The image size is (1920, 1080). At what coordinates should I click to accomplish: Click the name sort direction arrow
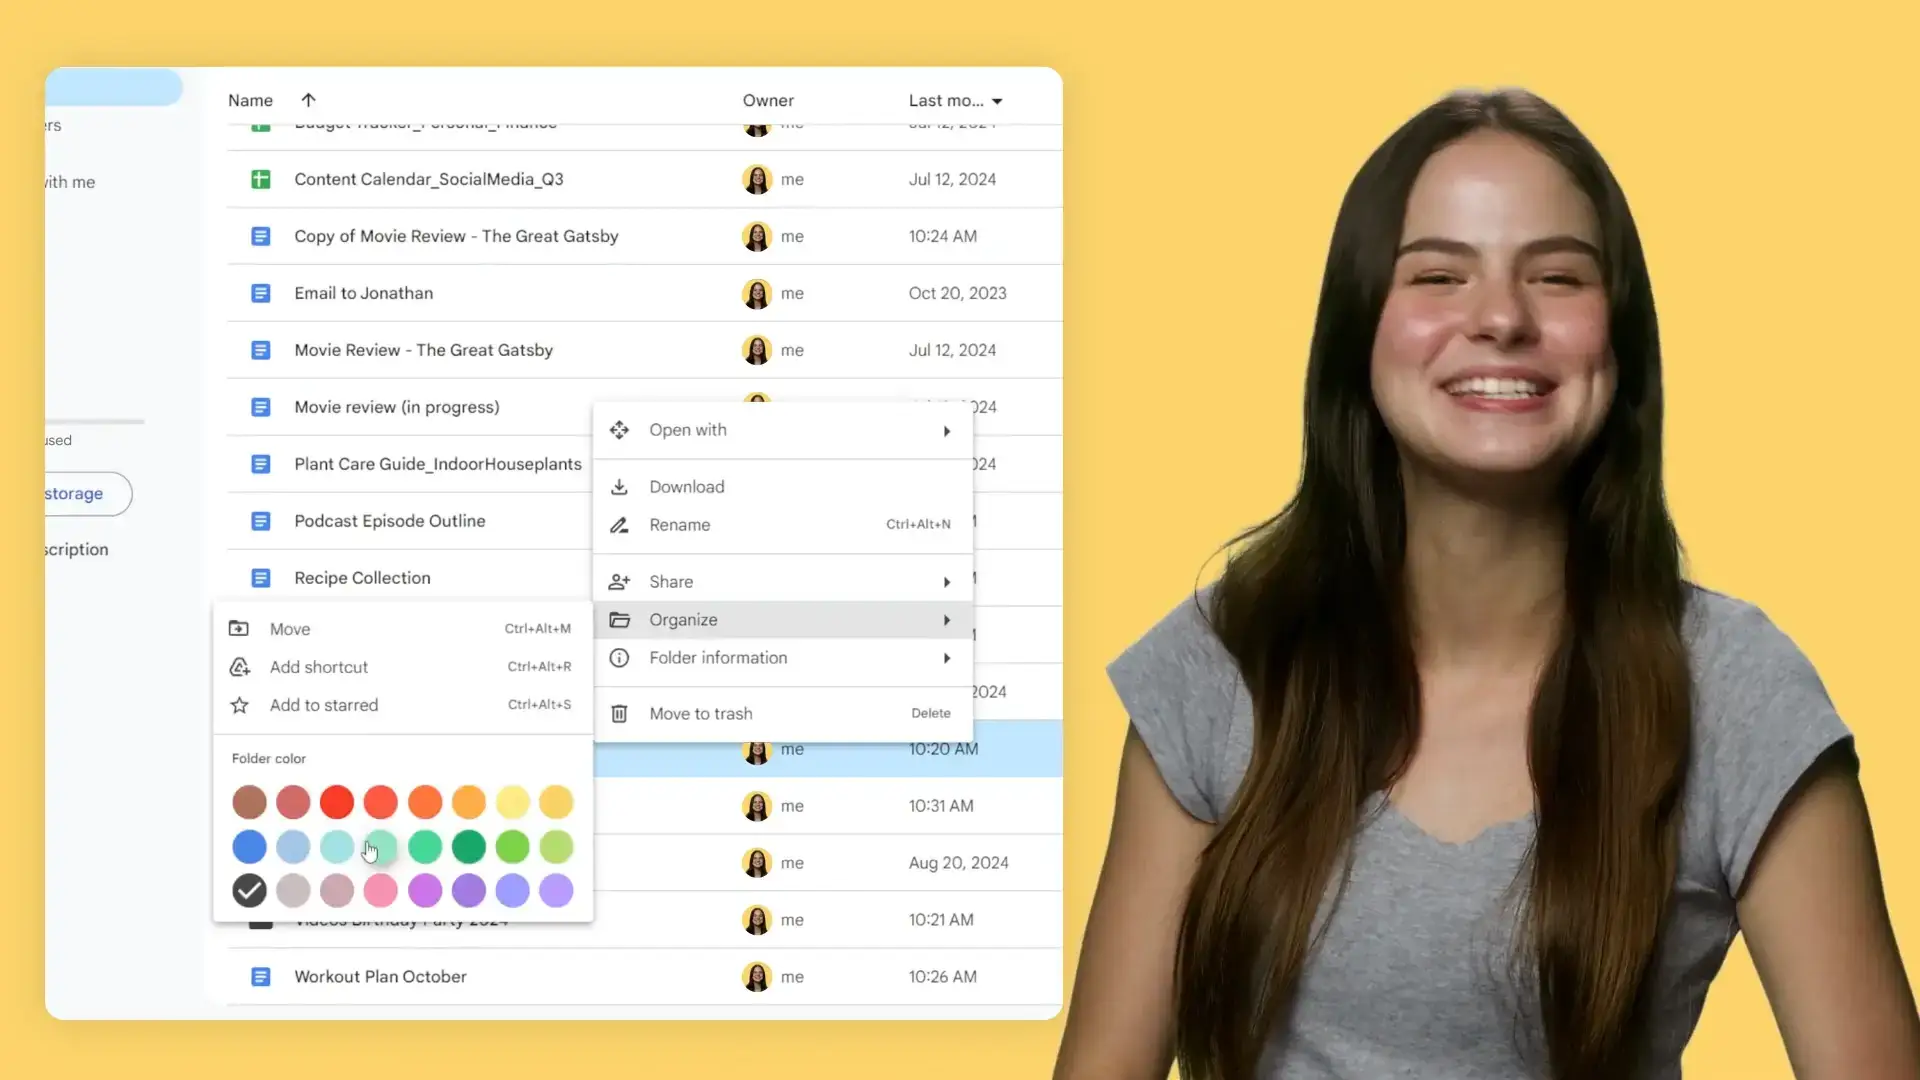pyautogui.click(x=308, y=100)
